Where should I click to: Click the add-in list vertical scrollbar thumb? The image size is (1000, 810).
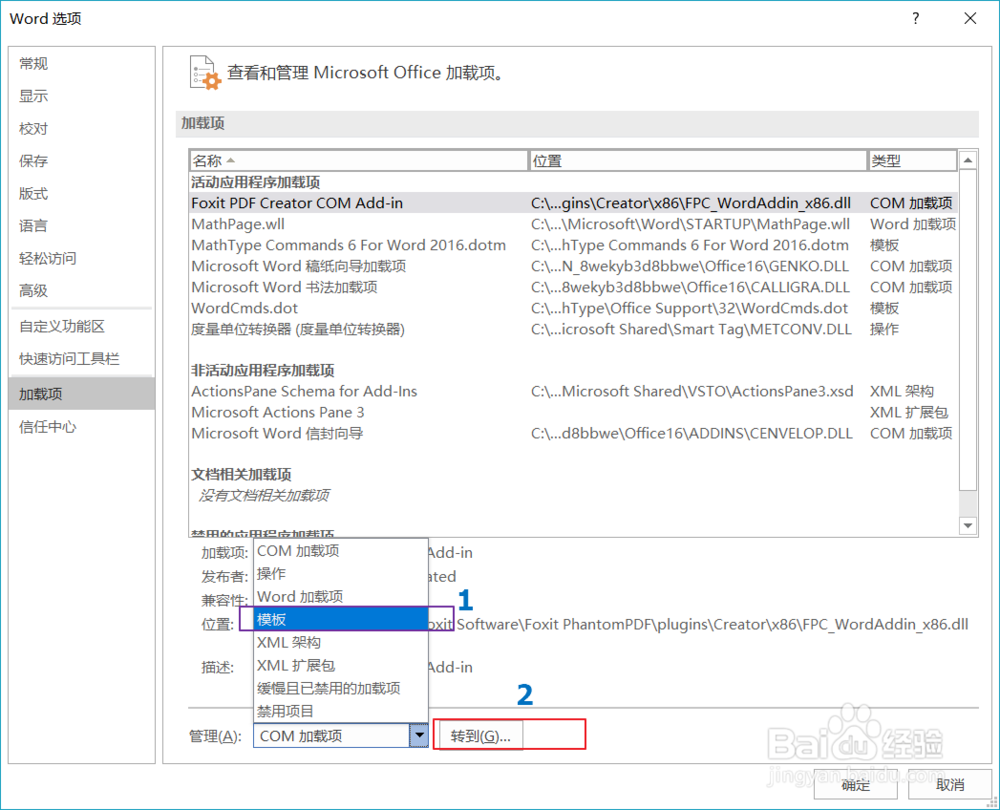tap(968, 330)
